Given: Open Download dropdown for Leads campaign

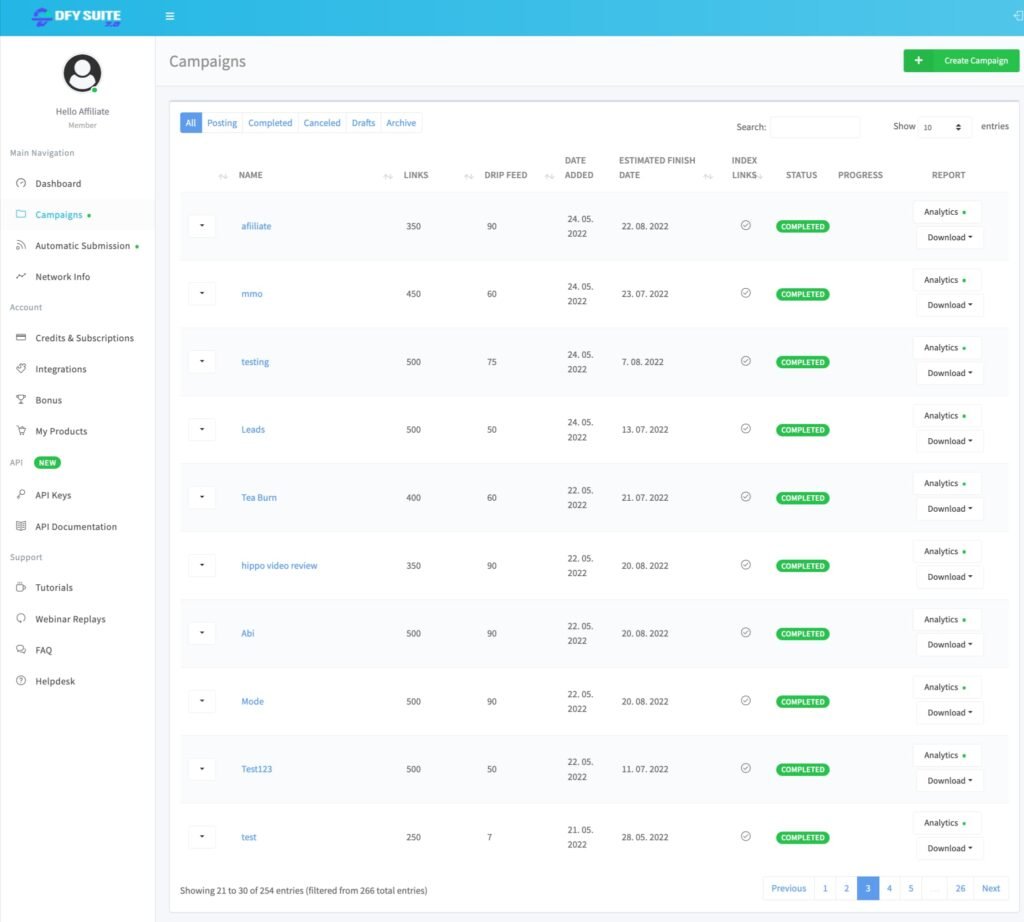Looking at the screenshot, I should [949, 441].
